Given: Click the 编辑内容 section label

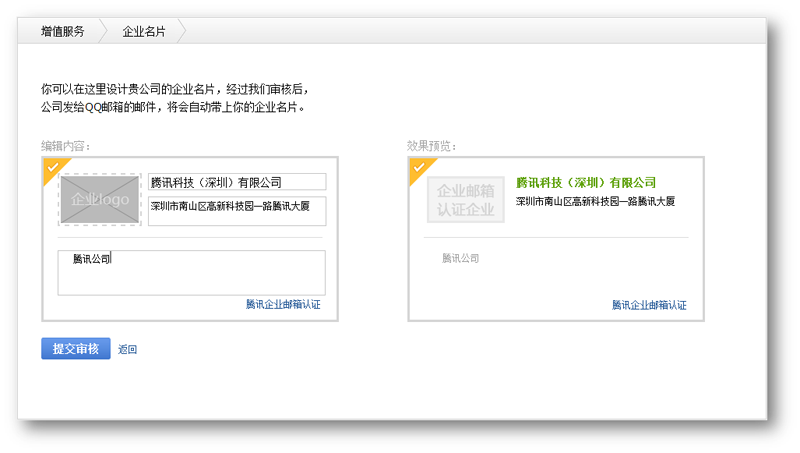Looking at the screenshot, I should coord(65,146).
